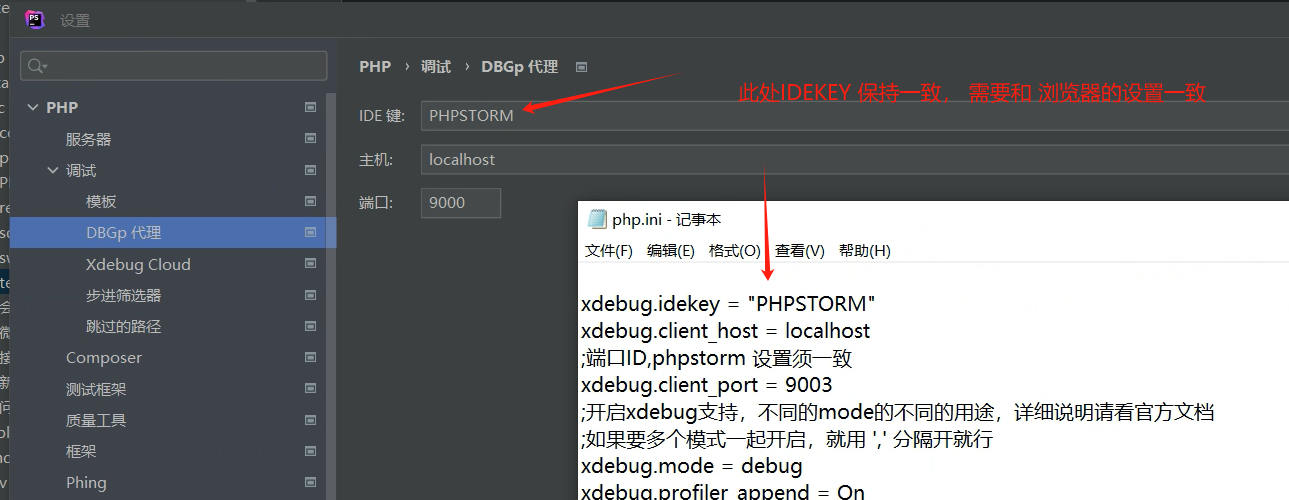Select Xdebug Cloud in the tree
The image size is (1289, 500).
(x=138, y=264)
